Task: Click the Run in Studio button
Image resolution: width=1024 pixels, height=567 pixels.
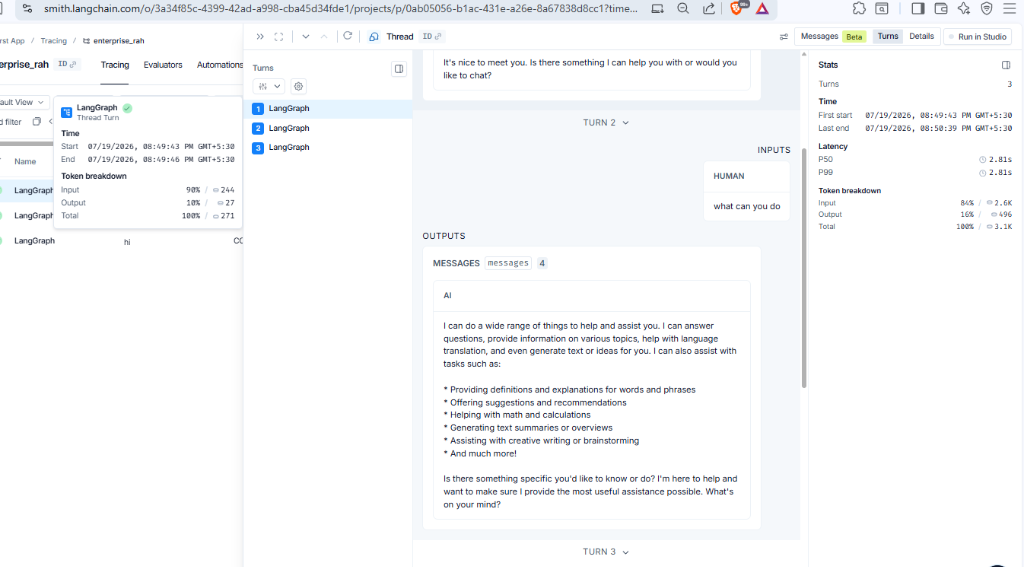Action: pyautogui.click(x=978, y=37)
